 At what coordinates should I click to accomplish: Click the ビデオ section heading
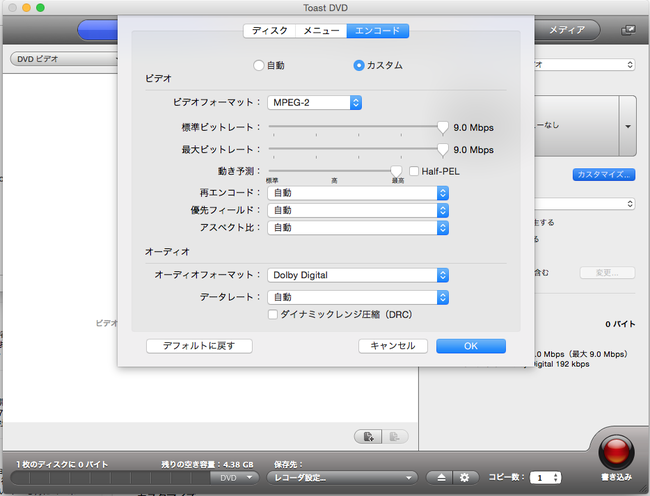point(158,78)
